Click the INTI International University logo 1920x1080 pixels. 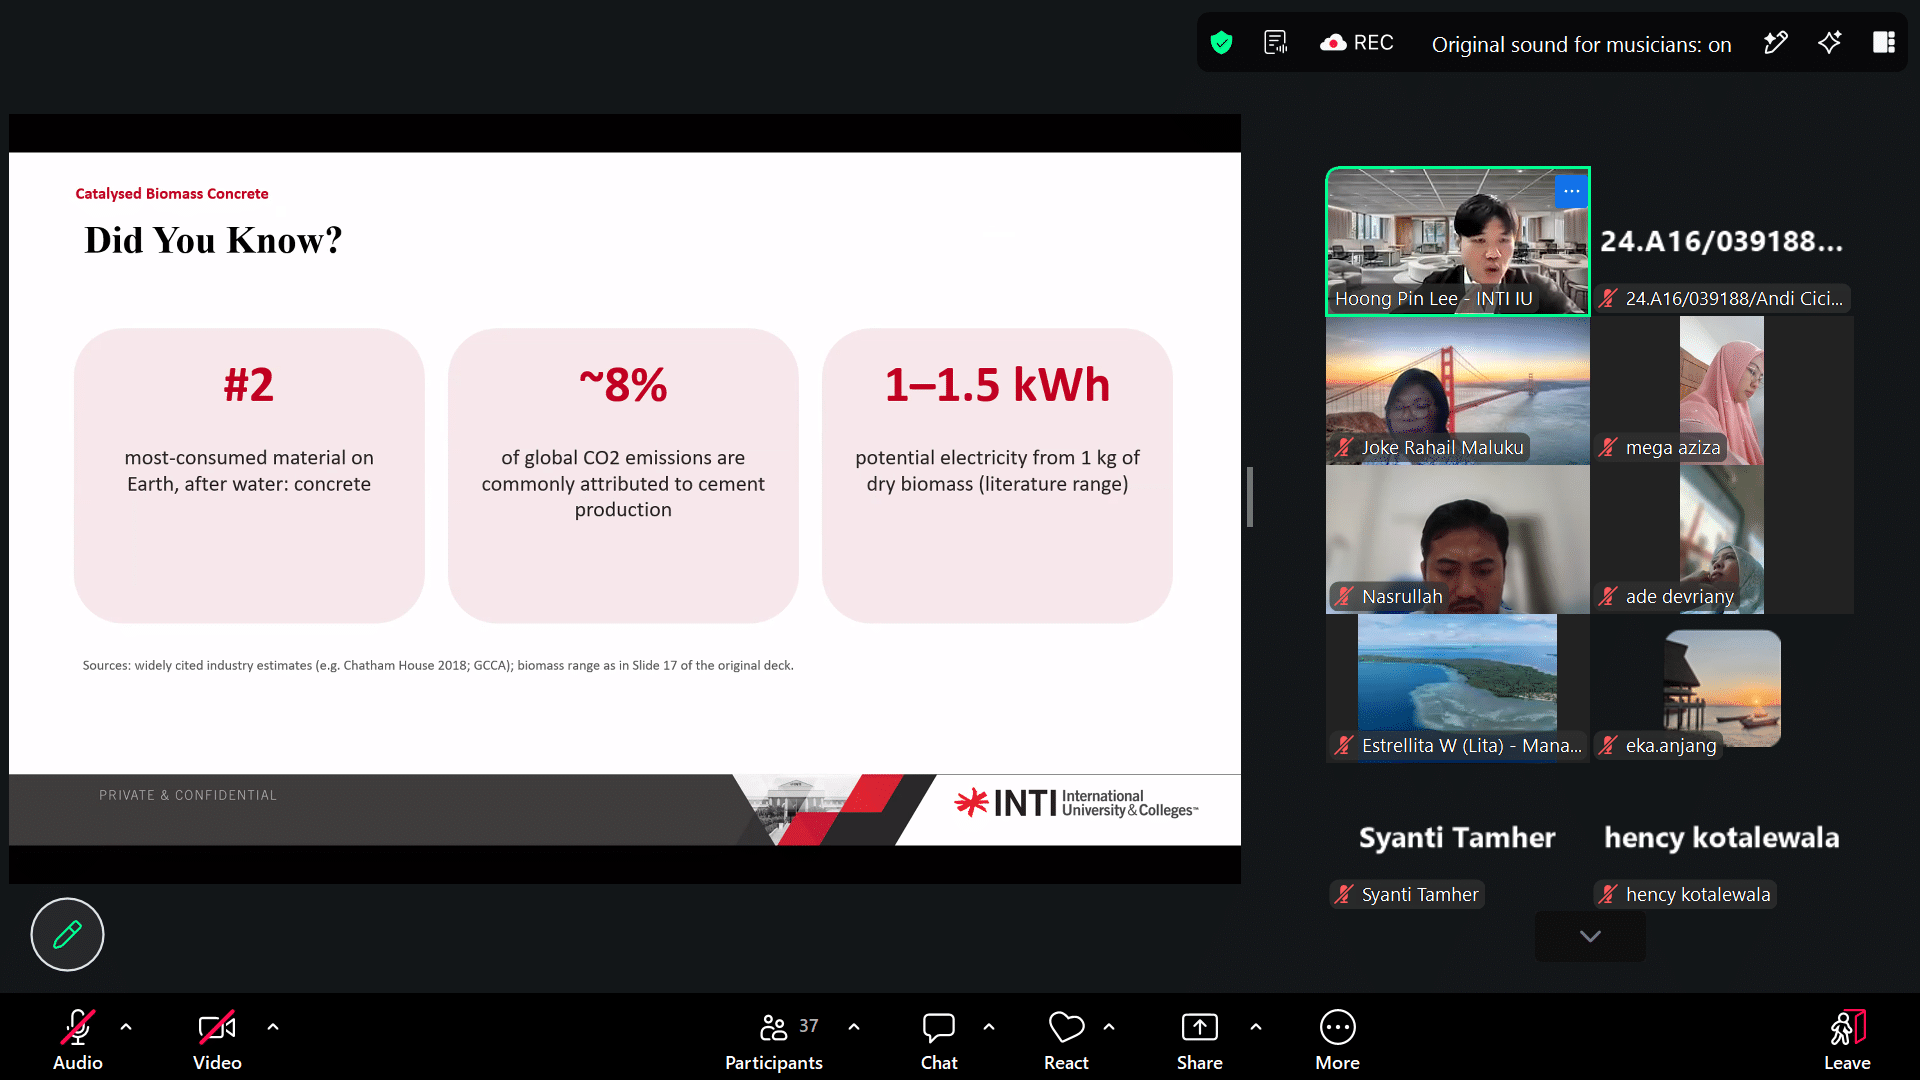(1076, 802)
